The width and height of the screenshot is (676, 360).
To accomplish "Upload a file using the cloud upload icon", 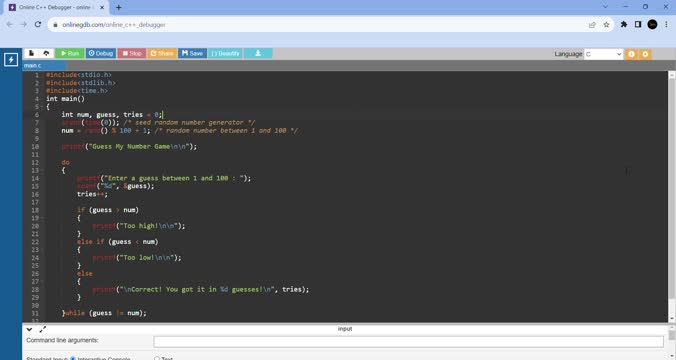I will [46, 53].
